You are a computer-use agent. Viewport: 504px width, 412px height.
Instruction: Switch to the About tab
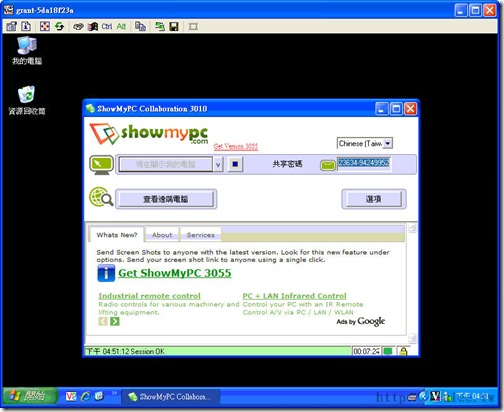[x=162, y=235]
